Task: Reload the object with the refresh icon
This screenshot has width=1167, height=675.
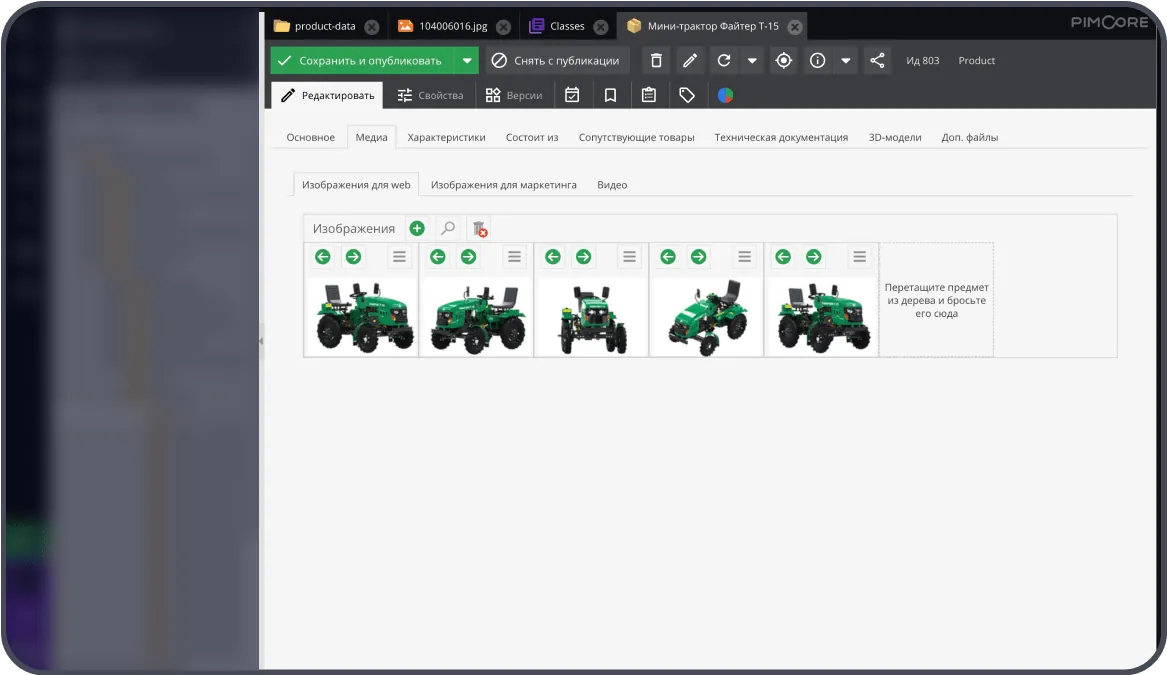Action: click(723, 61)
